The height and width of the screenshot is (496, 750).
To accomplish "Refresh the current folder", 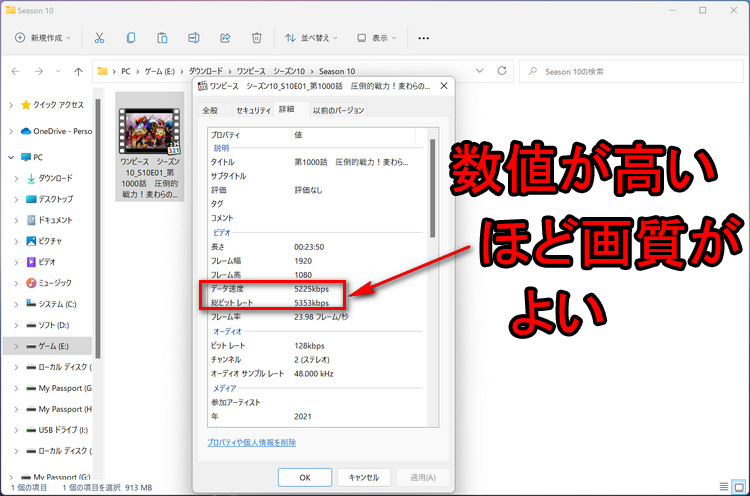I will point(502,71).
